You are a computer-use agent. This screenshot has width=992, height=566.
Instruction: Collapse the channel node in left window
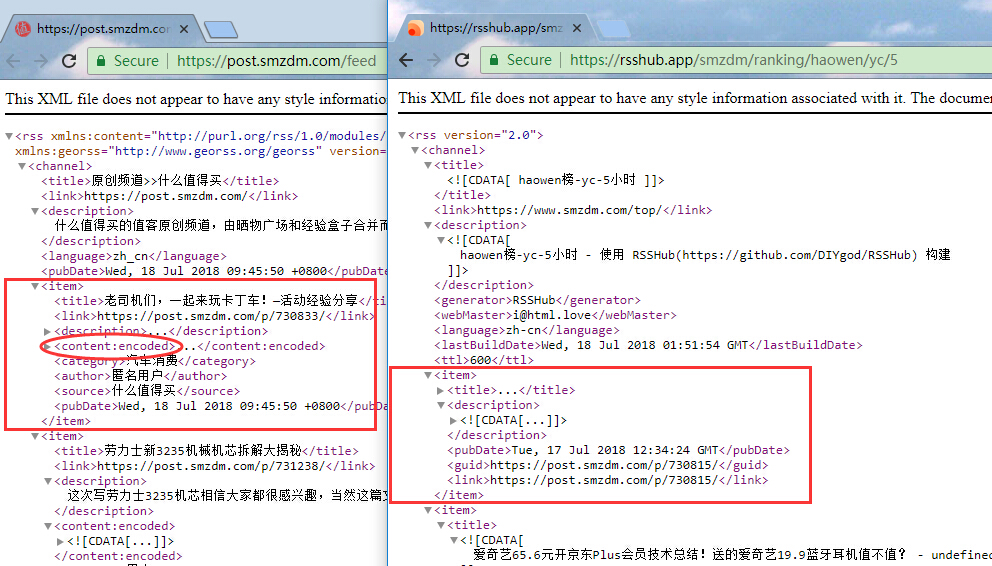click(x=22, y=166)
